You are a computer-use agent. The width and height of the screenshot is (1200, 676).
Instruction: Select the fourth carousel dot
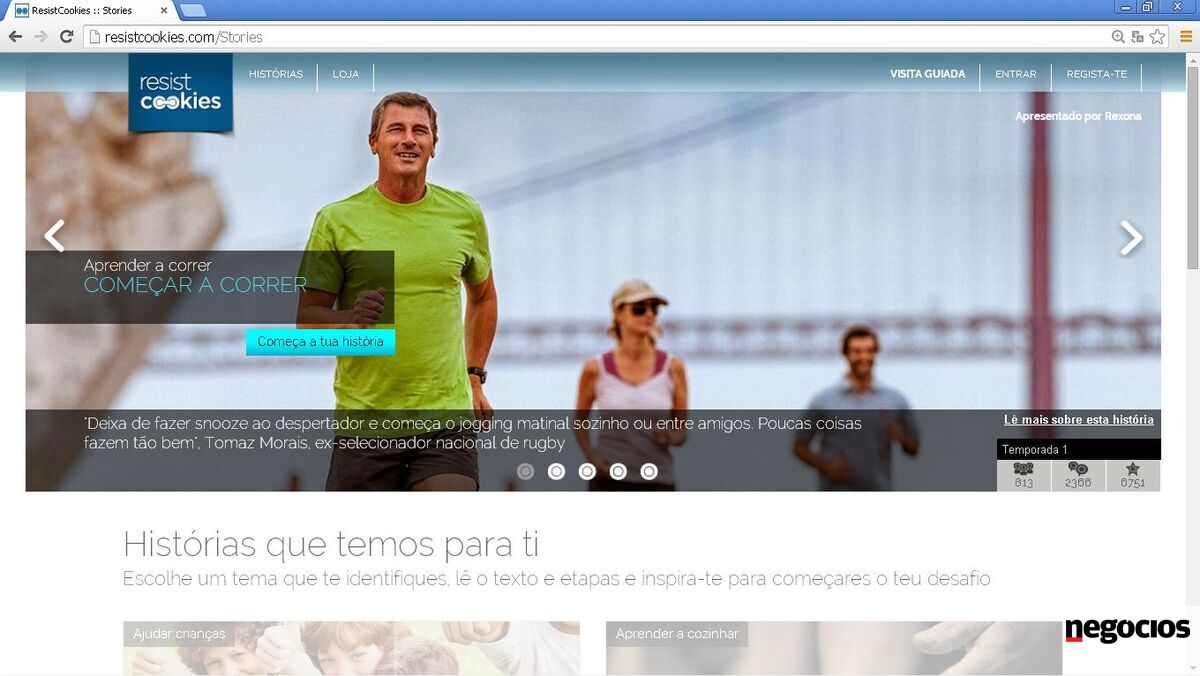point(618,471)
